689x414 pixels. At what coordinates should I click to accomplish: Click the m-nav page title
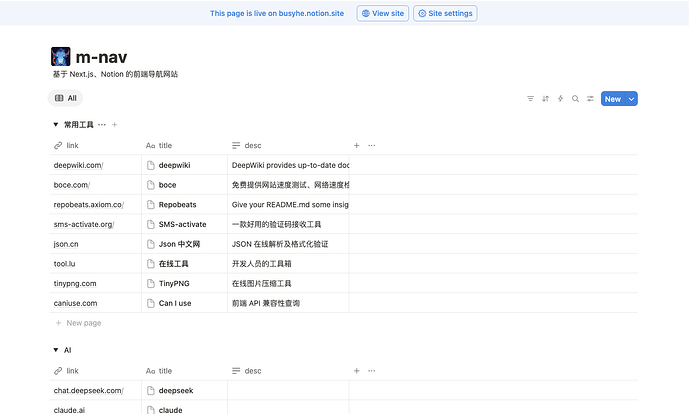point(102,57)
